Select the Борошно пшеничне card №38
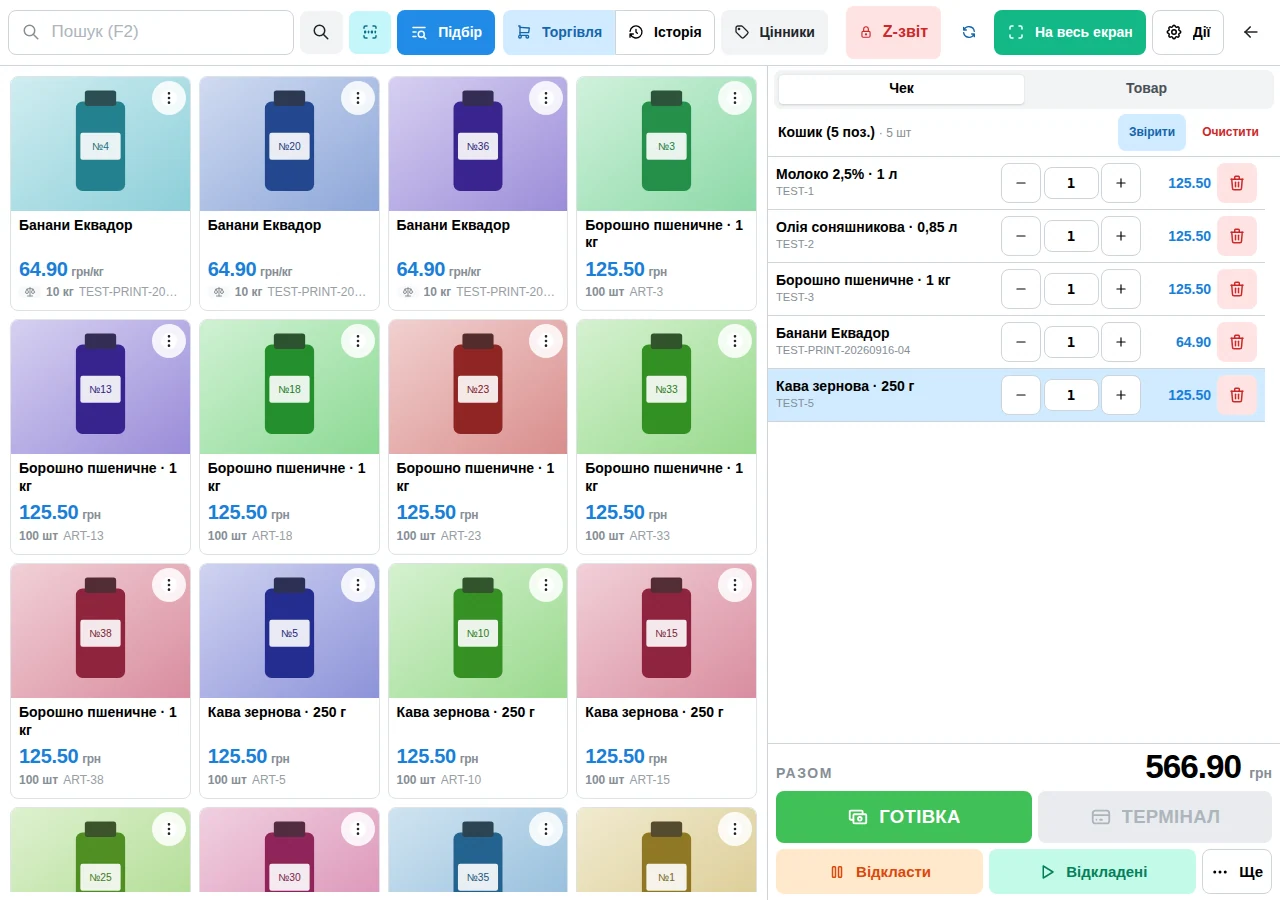 (100, 681)
